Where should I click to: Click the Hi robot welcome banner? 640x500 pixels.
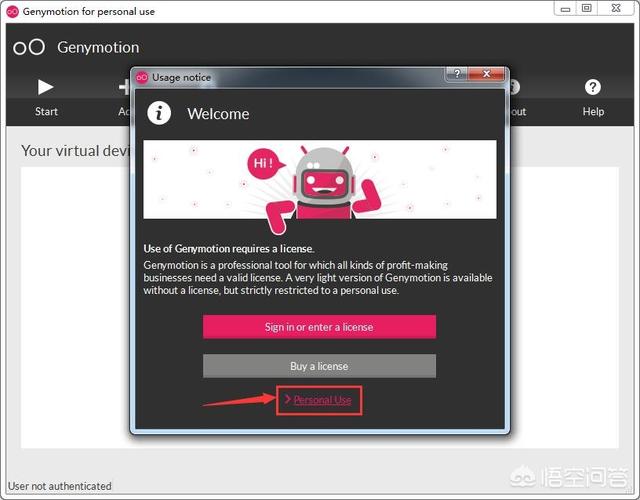(320, 180)
